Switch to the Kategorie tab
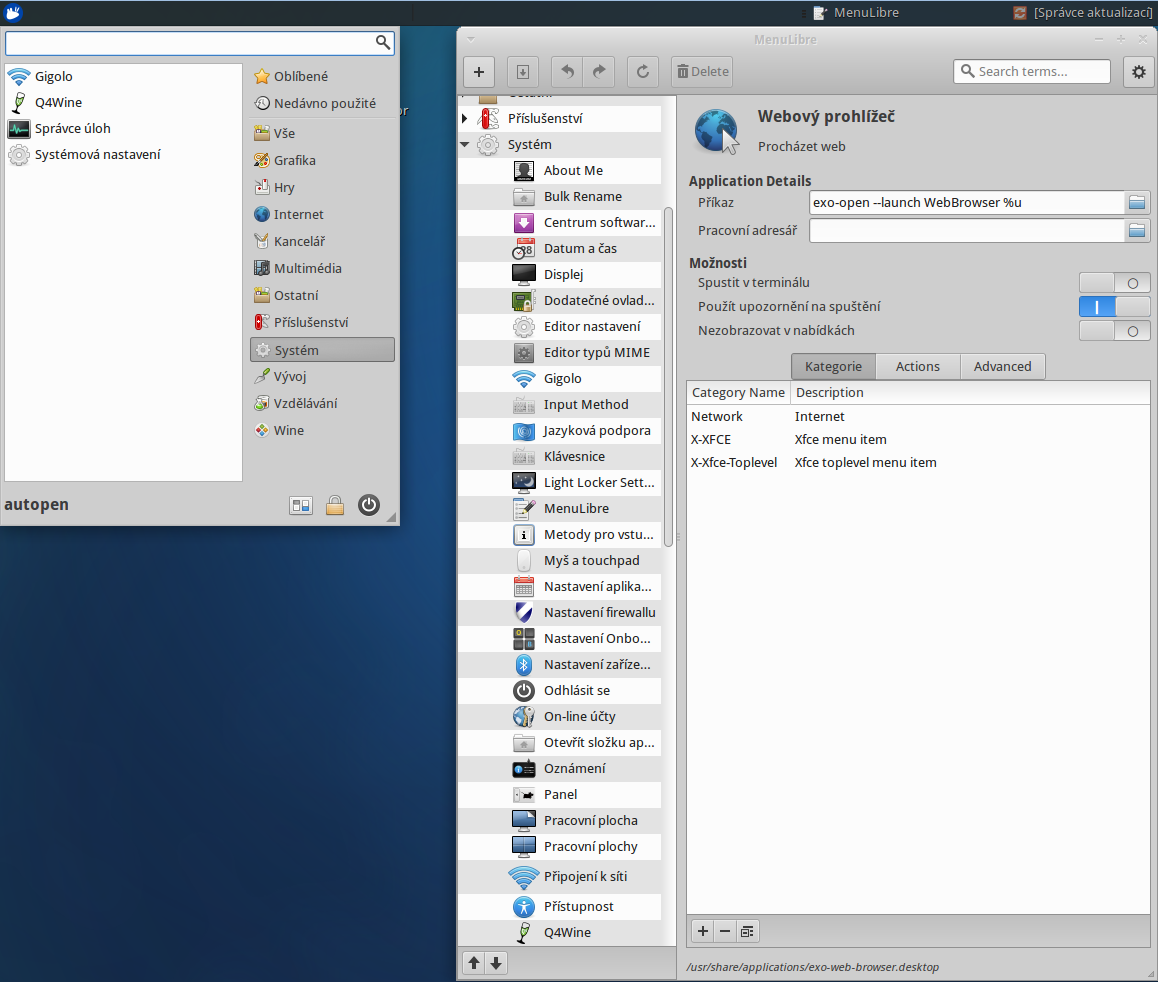Screen dimensions: 1158x982 pos(833,366)
